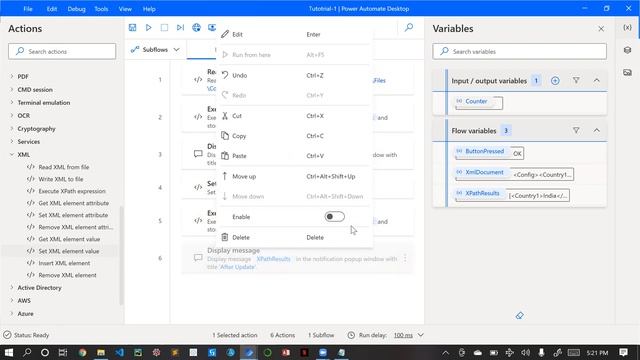Choose Delete in the context menu
This screenshot has height=360, width=640.
point(295,237)
